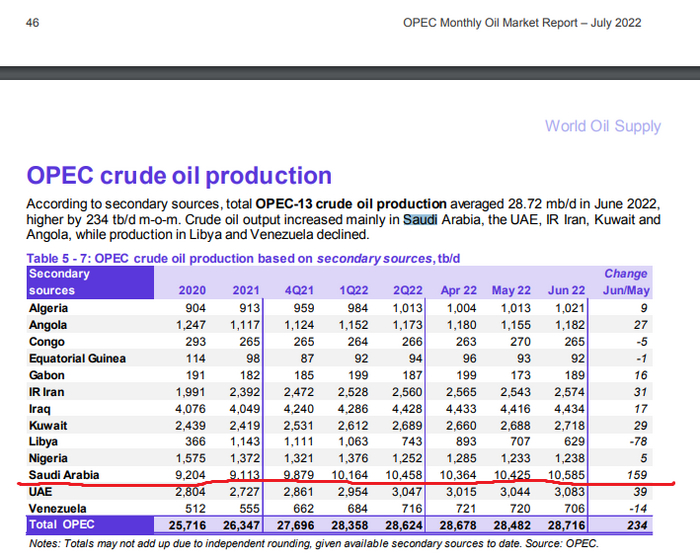Click Saudi Arabia's 1Q22 value 10,164
700x560 pixels.
click(x=350, y=475)
